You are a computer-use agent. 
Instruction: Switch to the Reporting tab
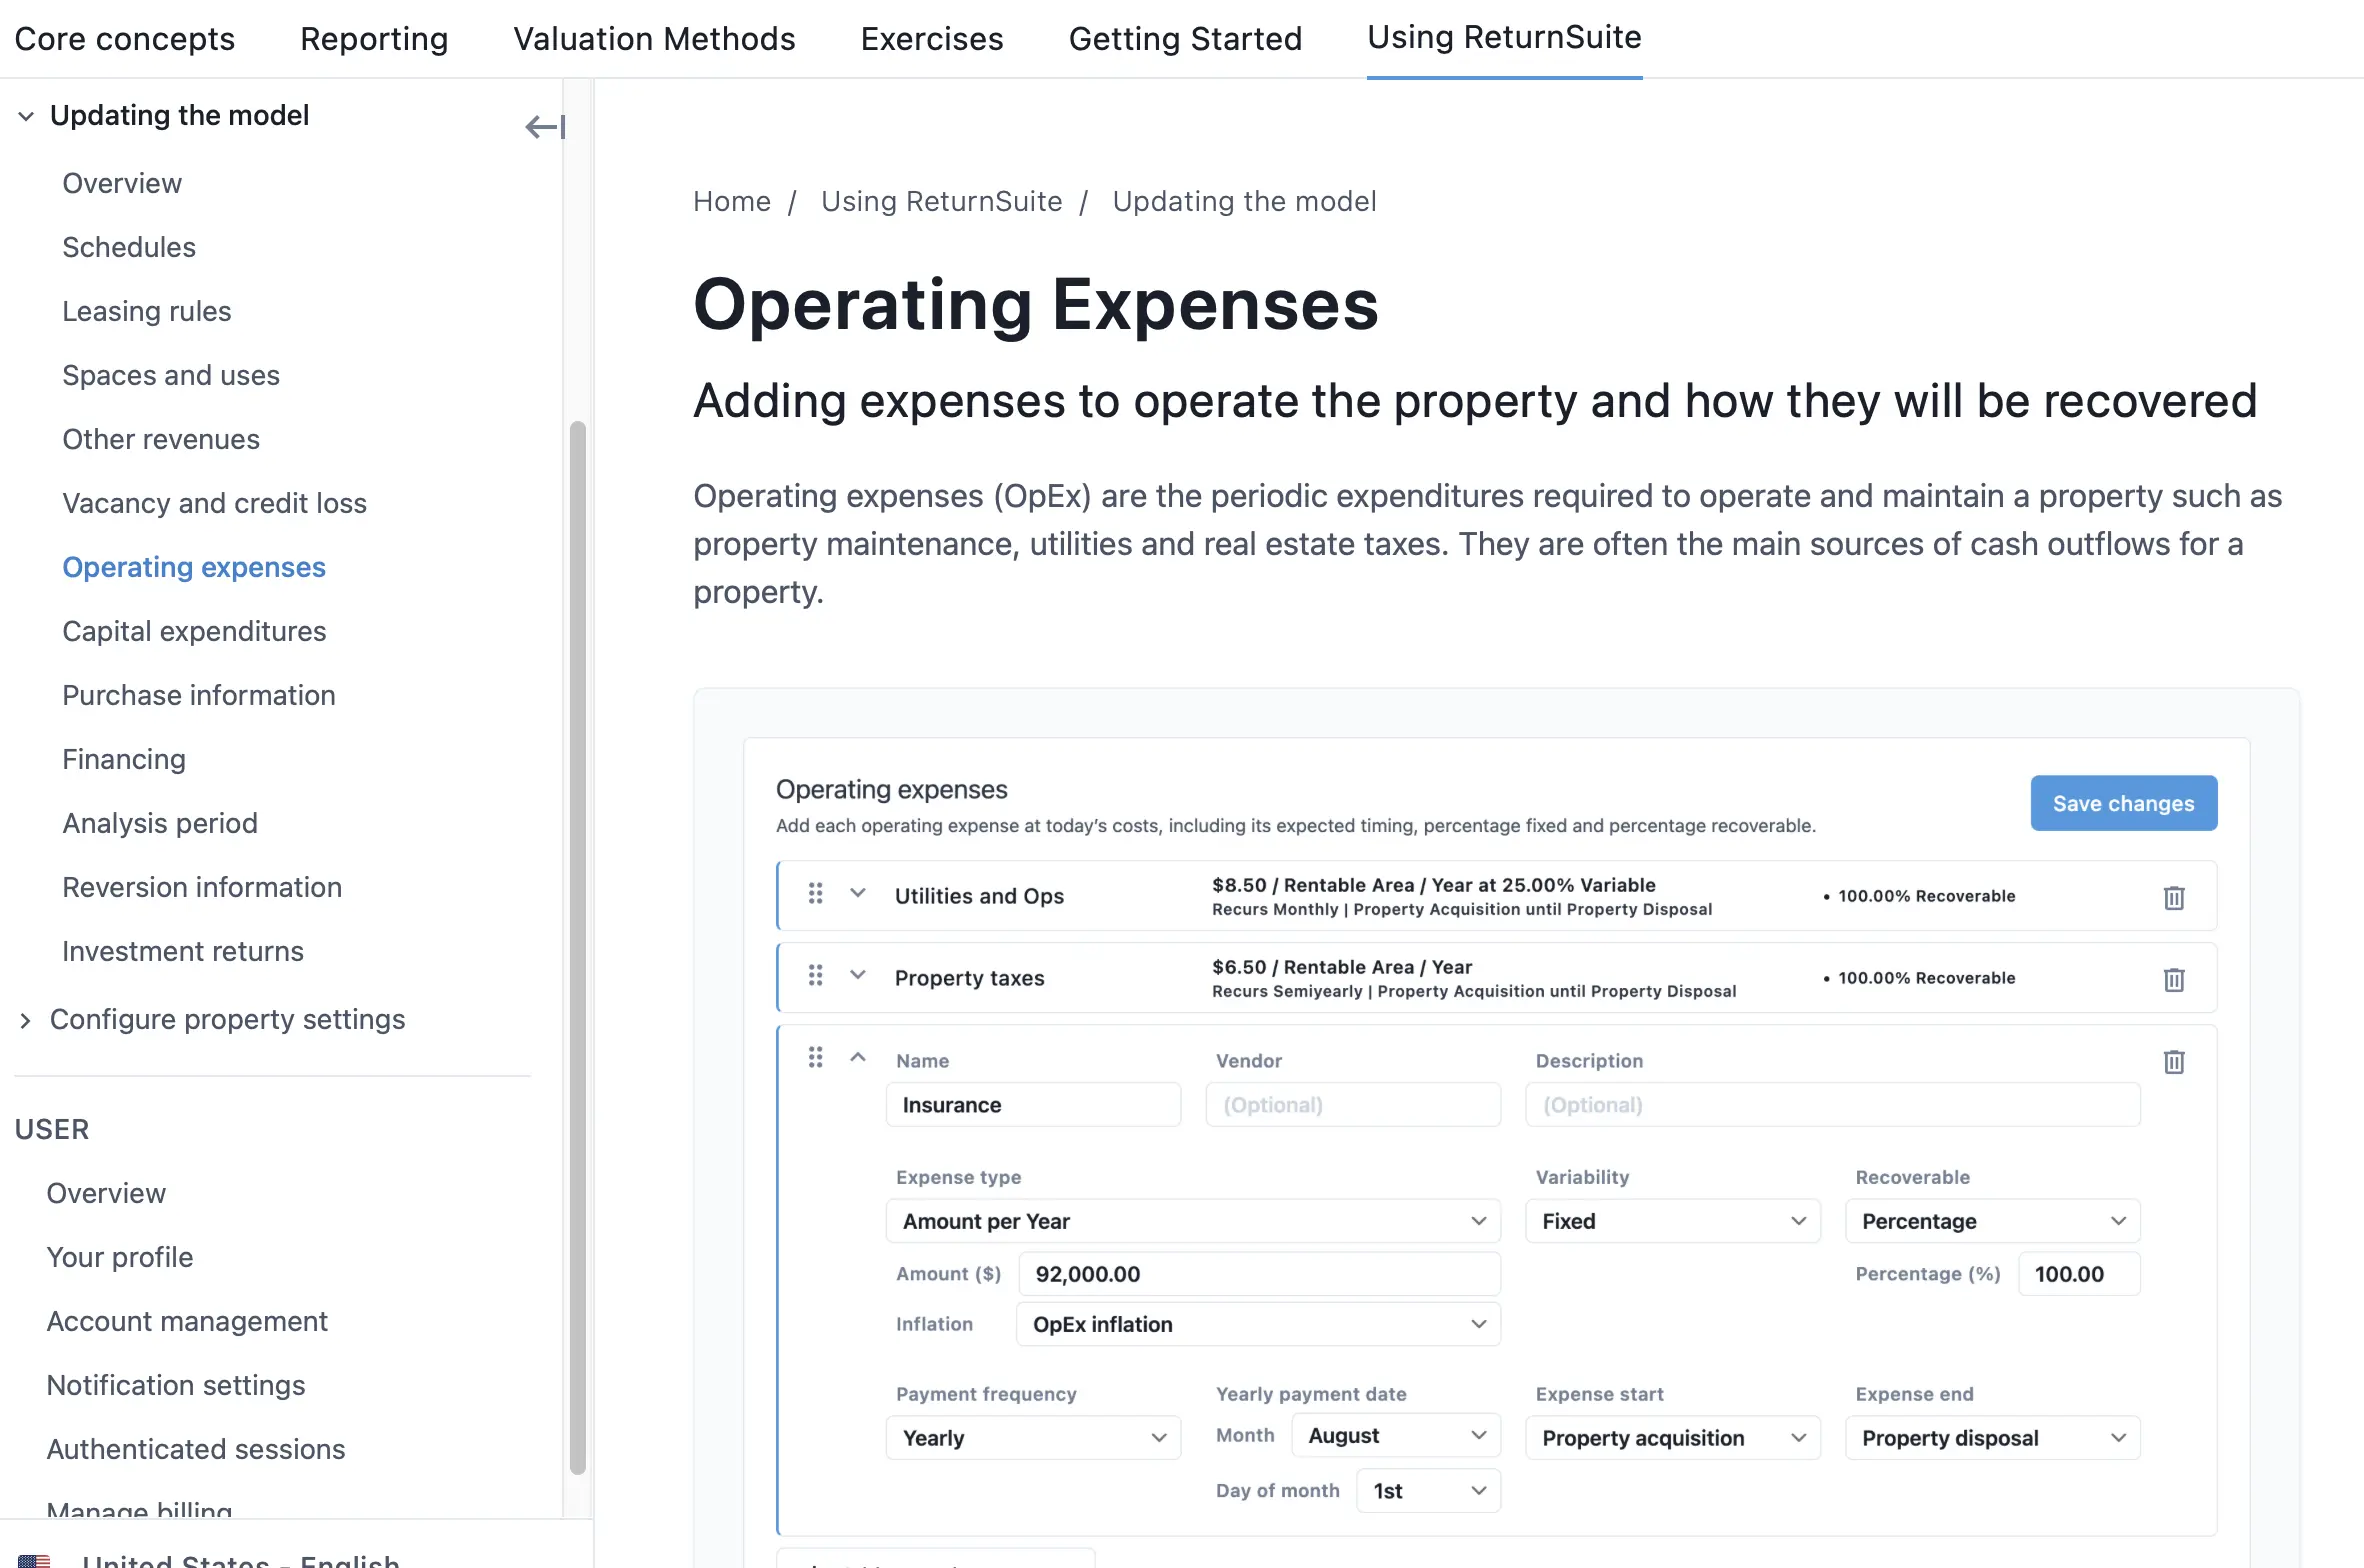pyautogui.click(x=374, y=39)
